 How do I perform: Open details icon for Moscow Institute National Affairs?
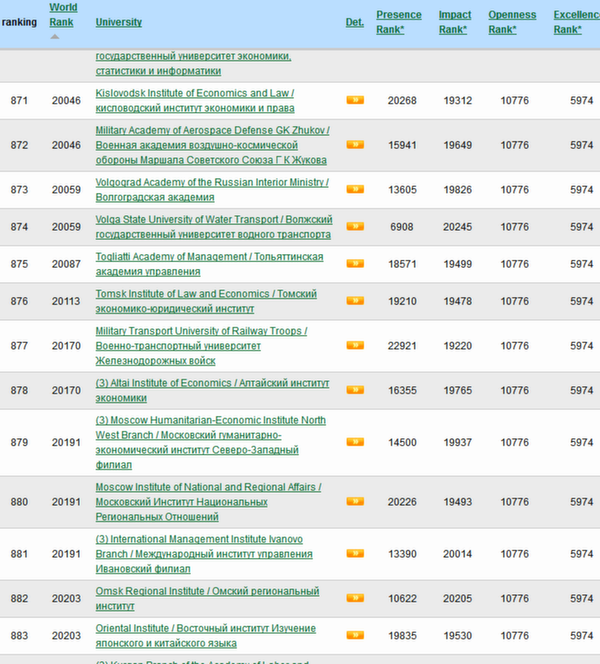355,502
